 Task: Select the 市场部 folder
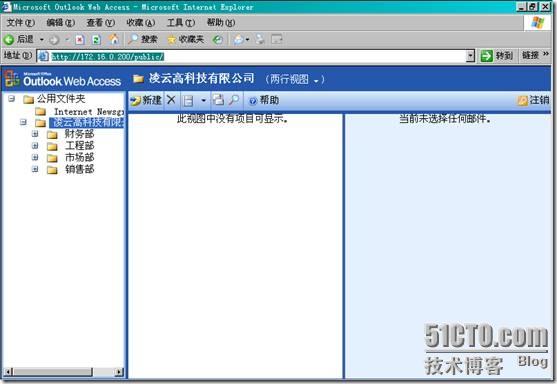coord(80,157)
